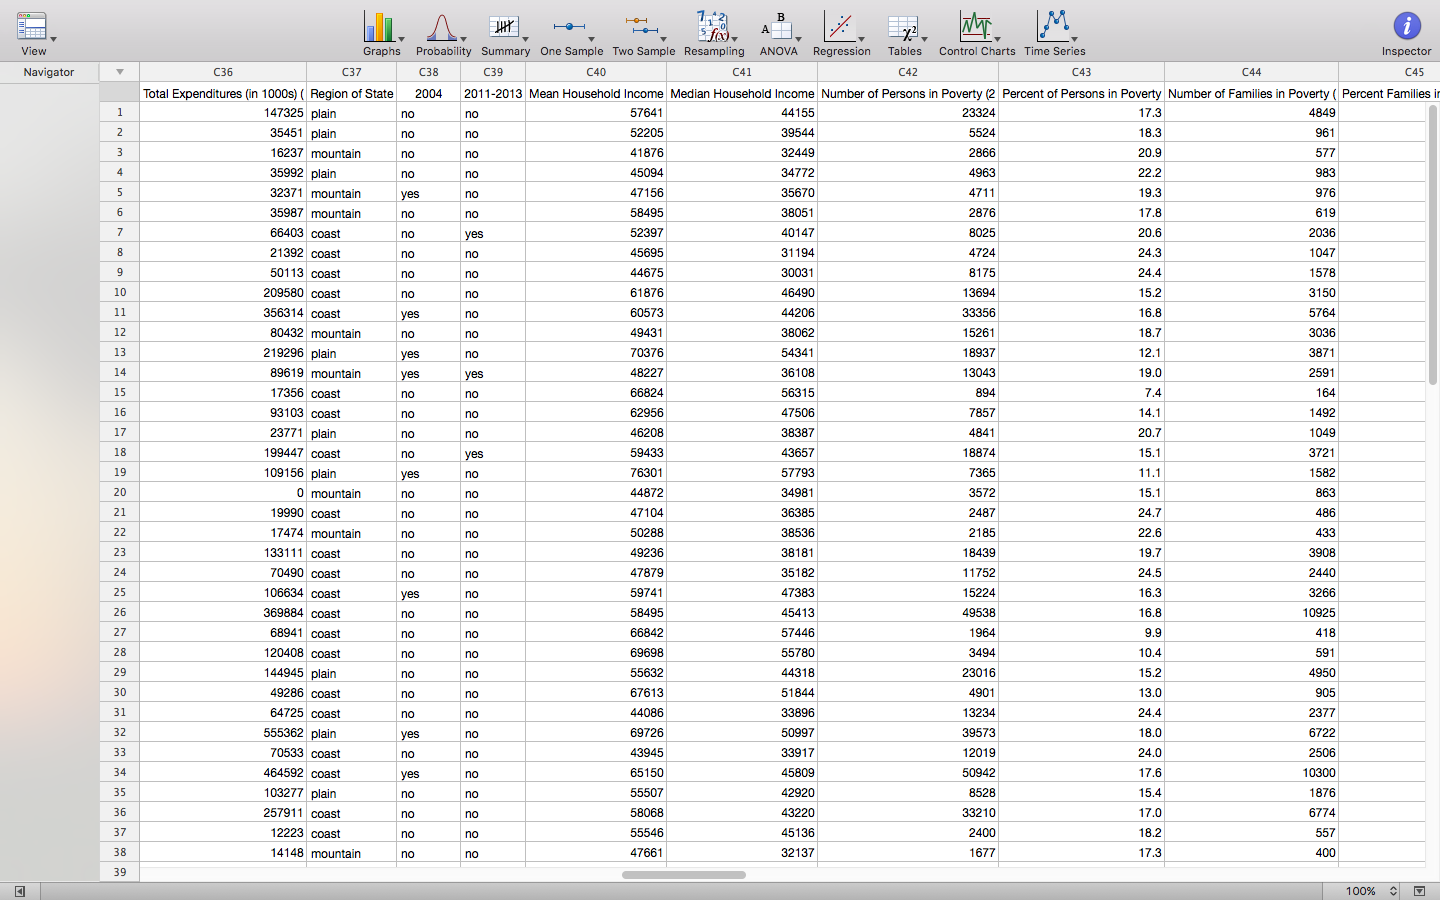Click Persons in Poverty cell 50942
The width and height of the screenshot is (1440, 900).
tap(908, 773)
